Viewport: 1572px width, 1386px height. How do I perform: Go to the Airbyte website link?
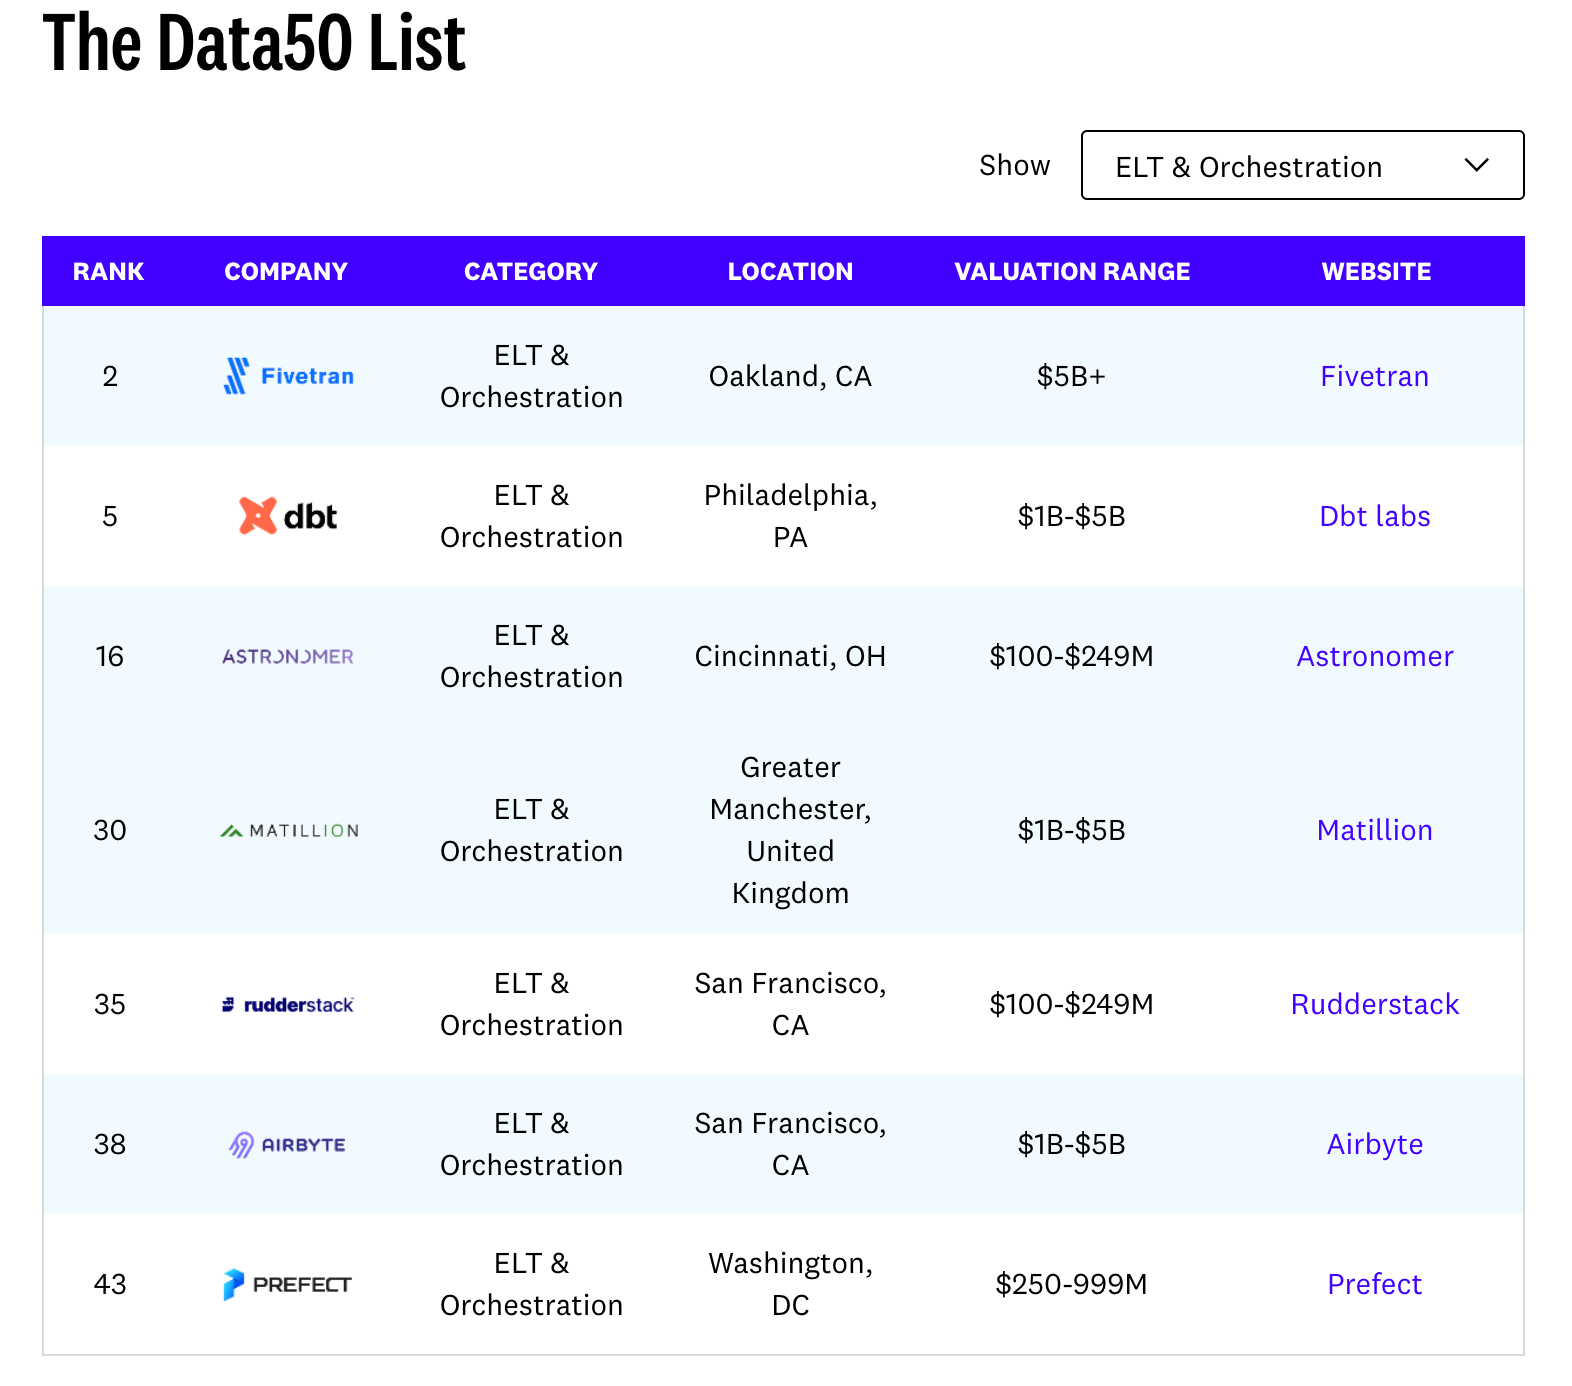(1375, 1144)
